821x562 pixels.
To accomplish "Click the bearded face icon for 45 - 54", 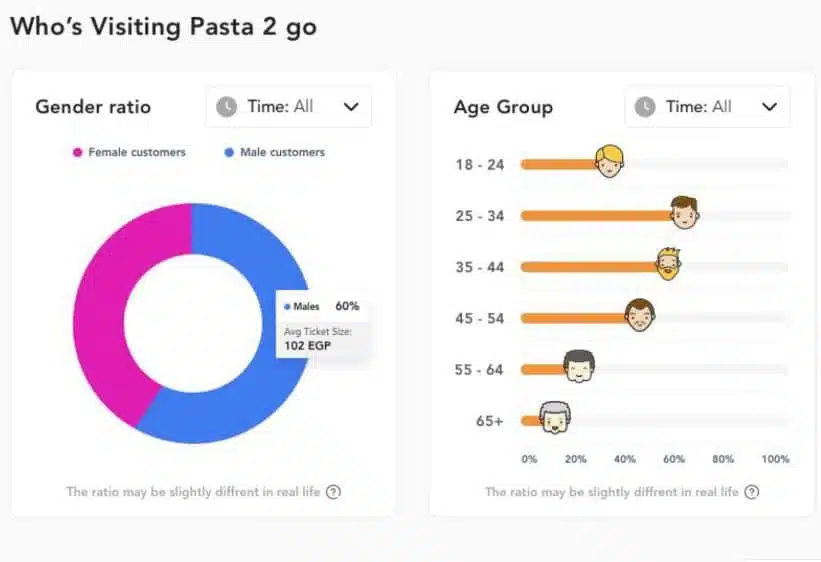I will pos(639,315).
